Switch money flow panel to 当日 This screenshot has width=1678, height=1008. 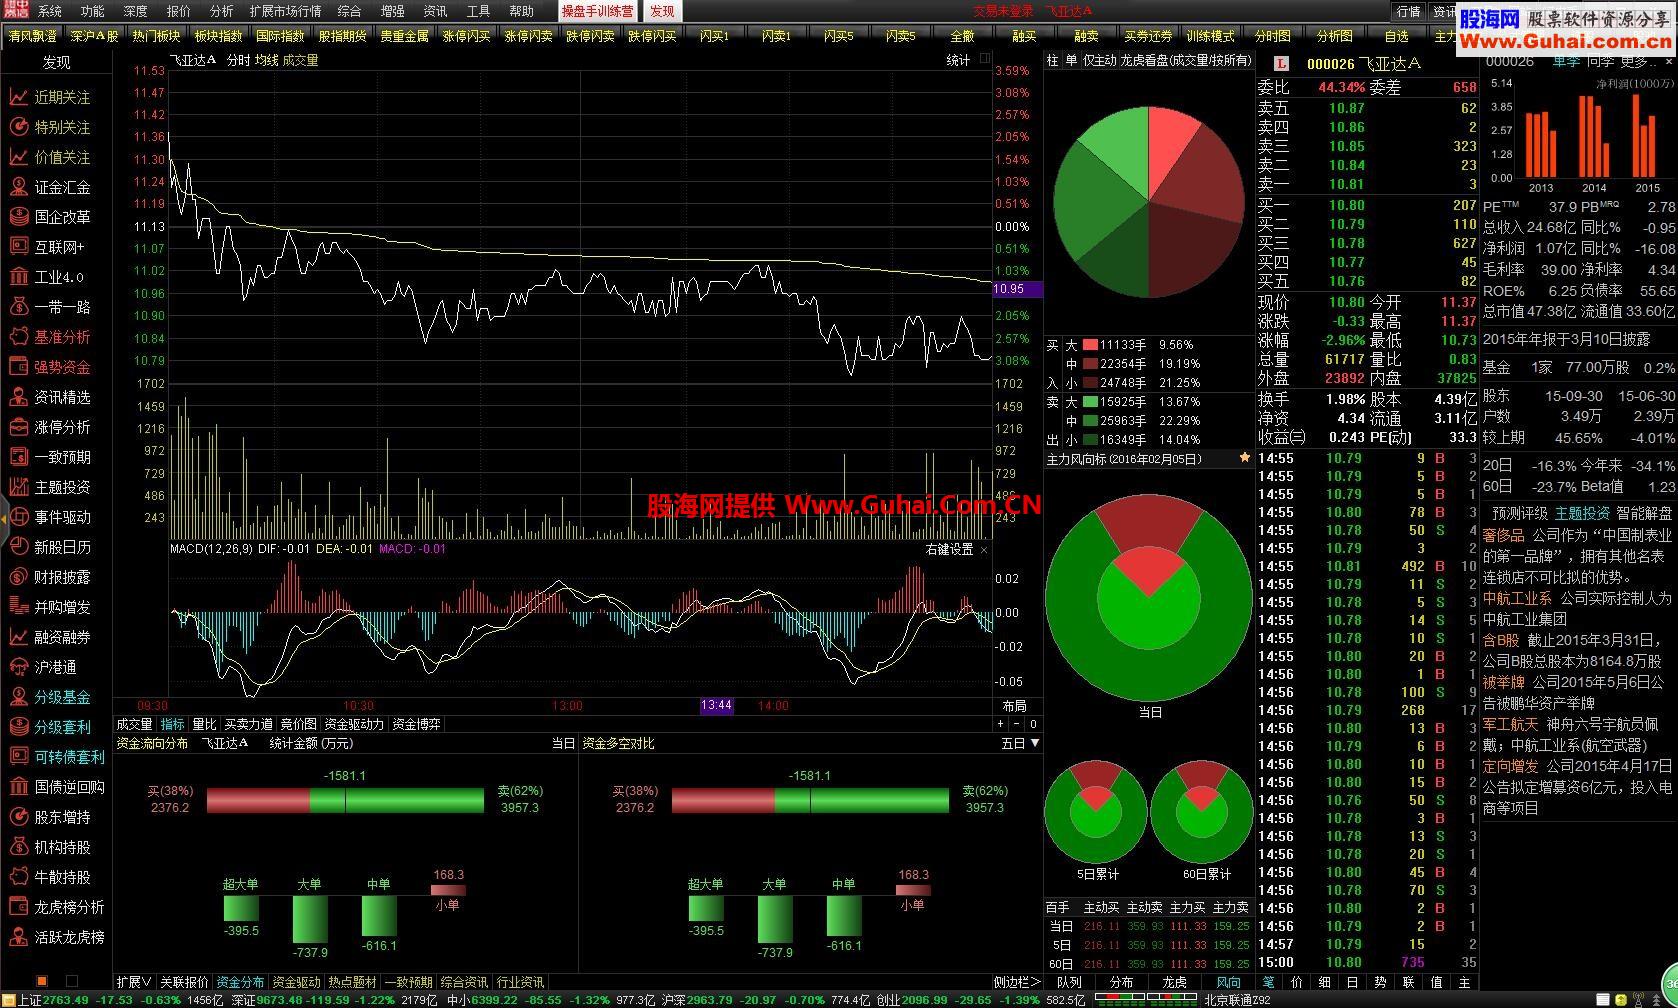pos(563,743)
